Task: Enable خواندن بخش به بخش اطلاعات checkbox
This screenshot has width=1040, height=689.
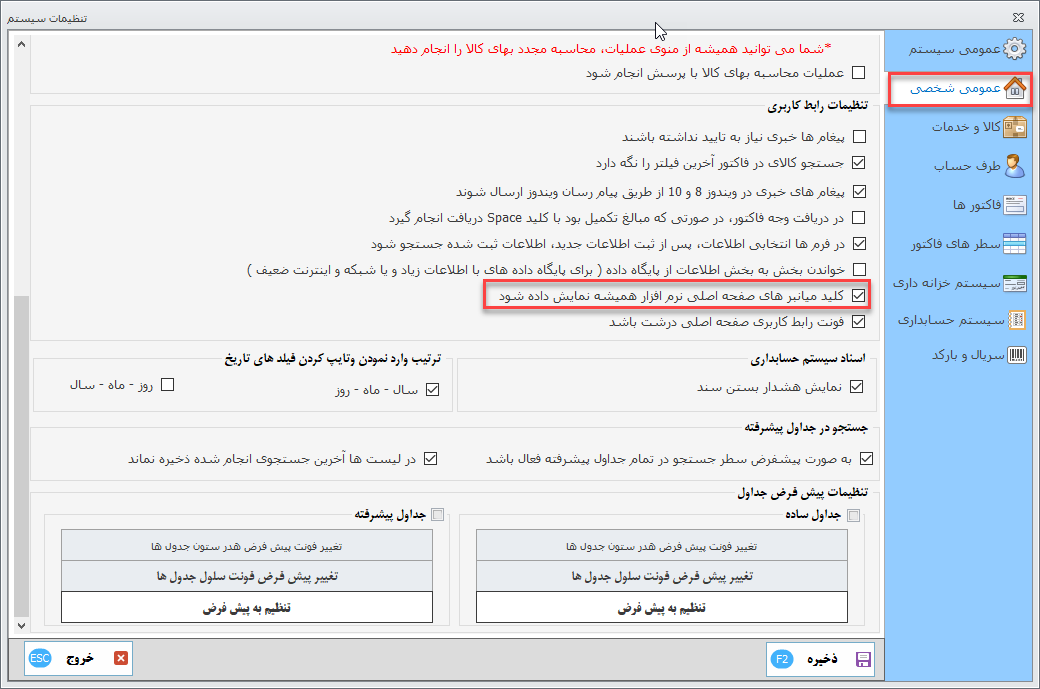Action: (x=860, y=269)
